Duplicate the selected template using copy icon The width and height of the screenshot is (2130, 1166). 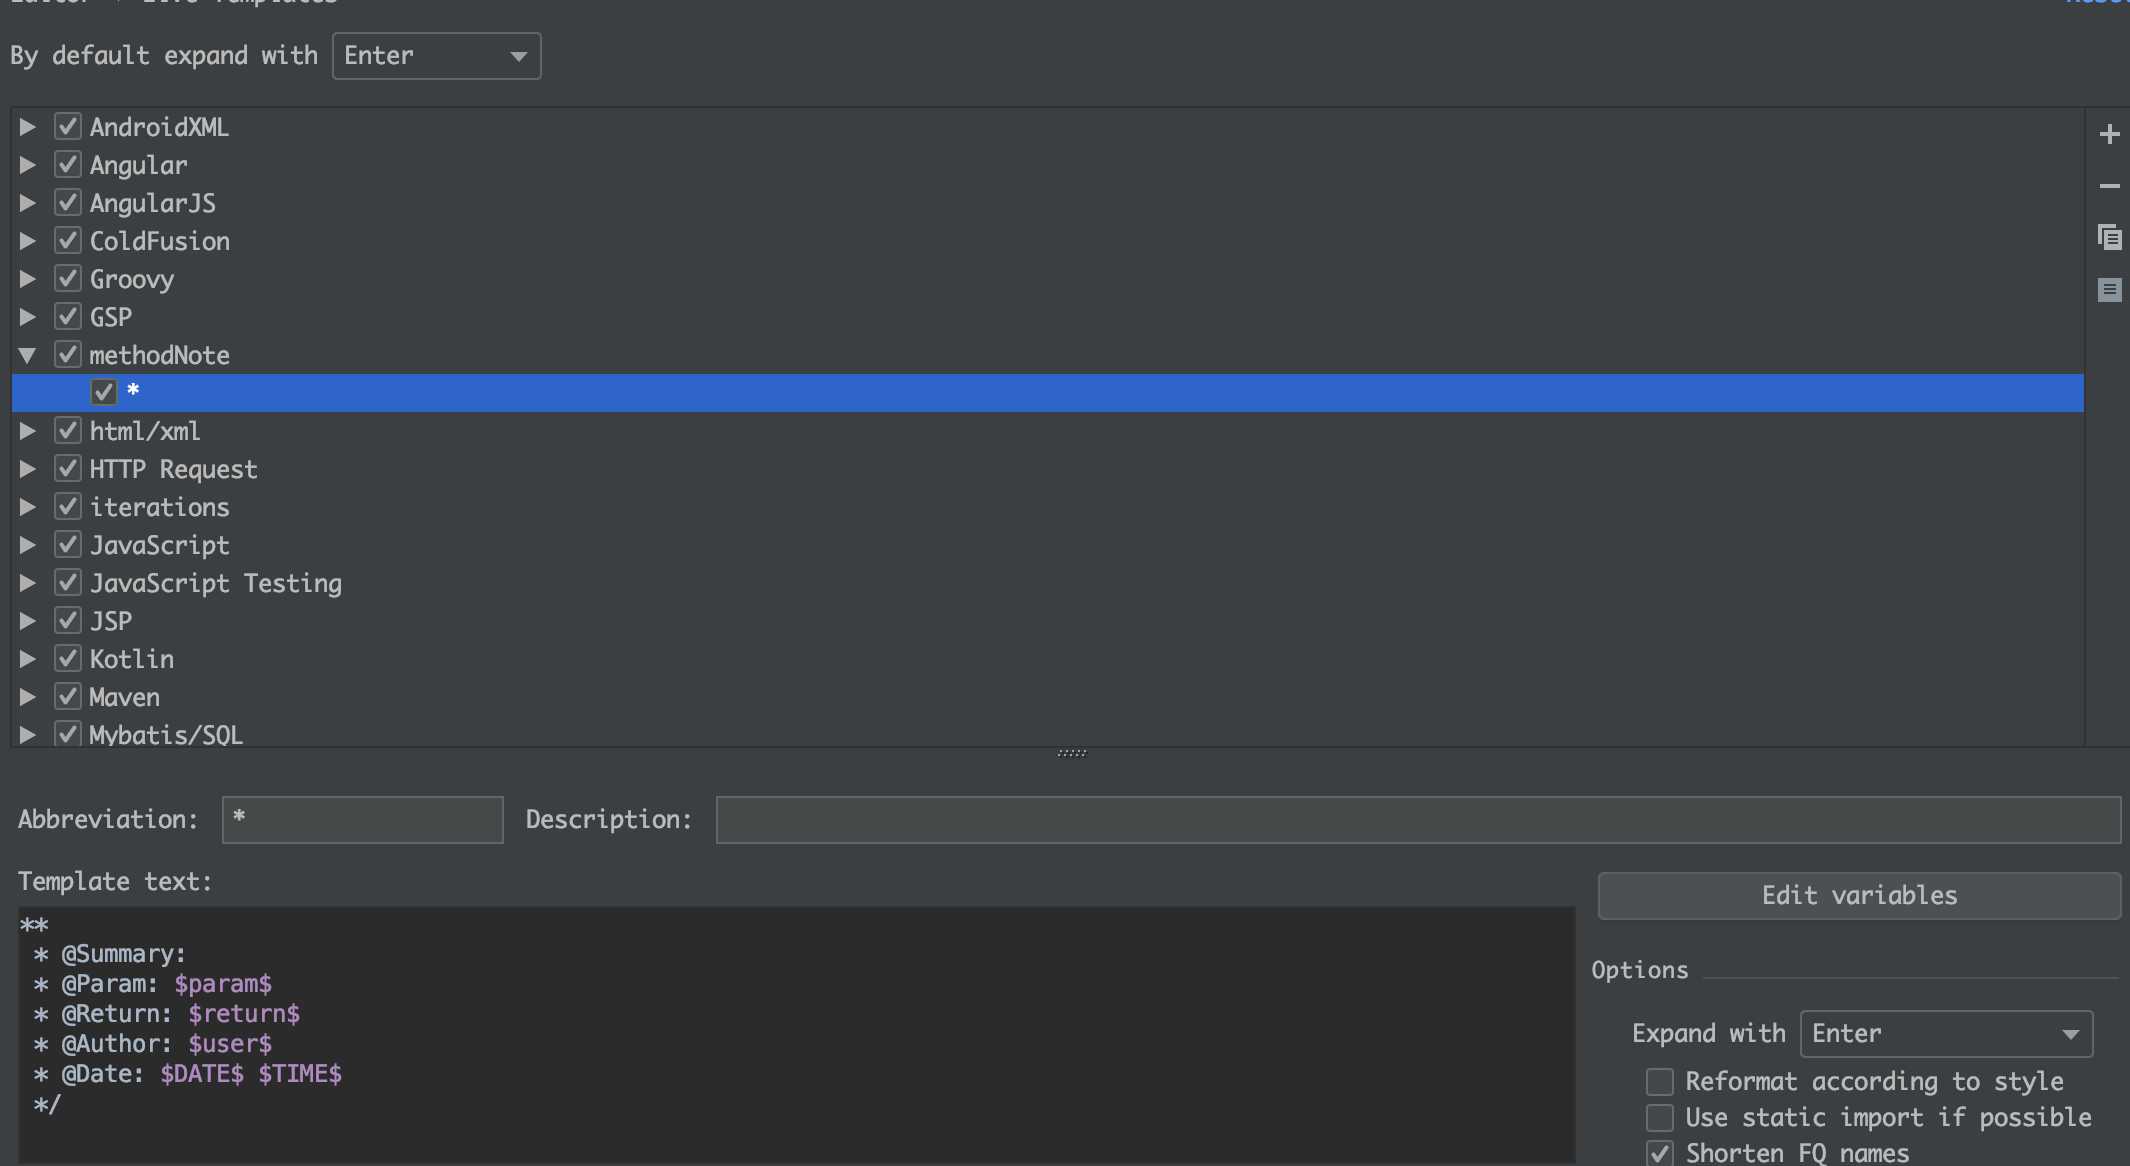click(2109, 238)
